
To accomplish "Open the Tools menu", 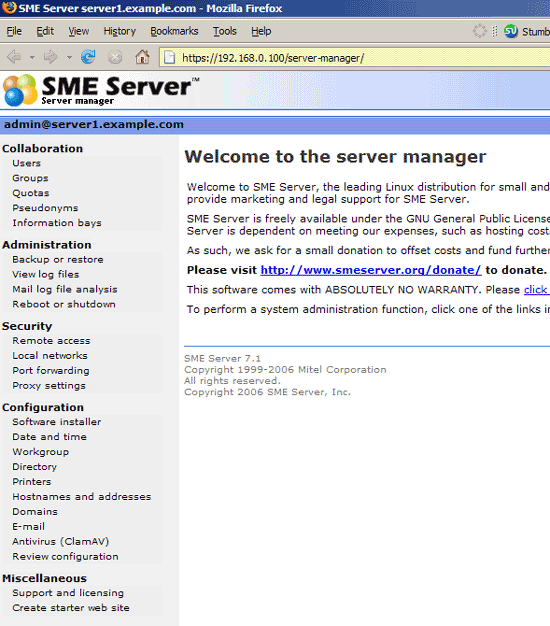I will click(225, 31).
